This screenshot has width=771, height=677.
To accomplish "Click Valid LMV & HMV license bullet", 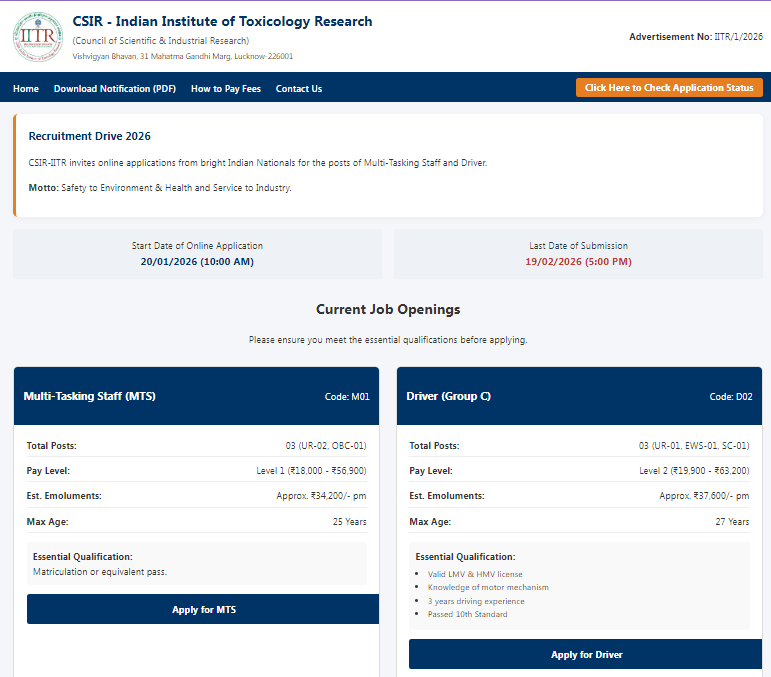I will (475, 574).
